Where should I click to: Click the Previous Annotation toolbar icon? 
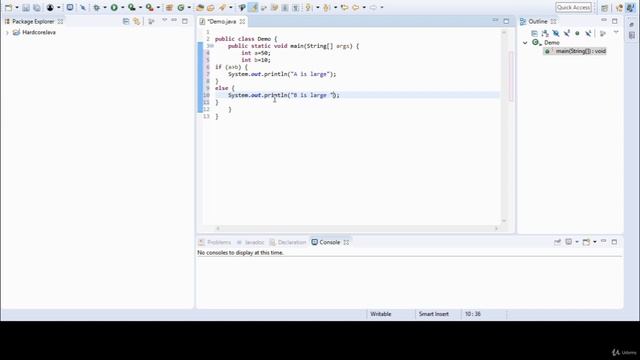click(x=327, y=7)
